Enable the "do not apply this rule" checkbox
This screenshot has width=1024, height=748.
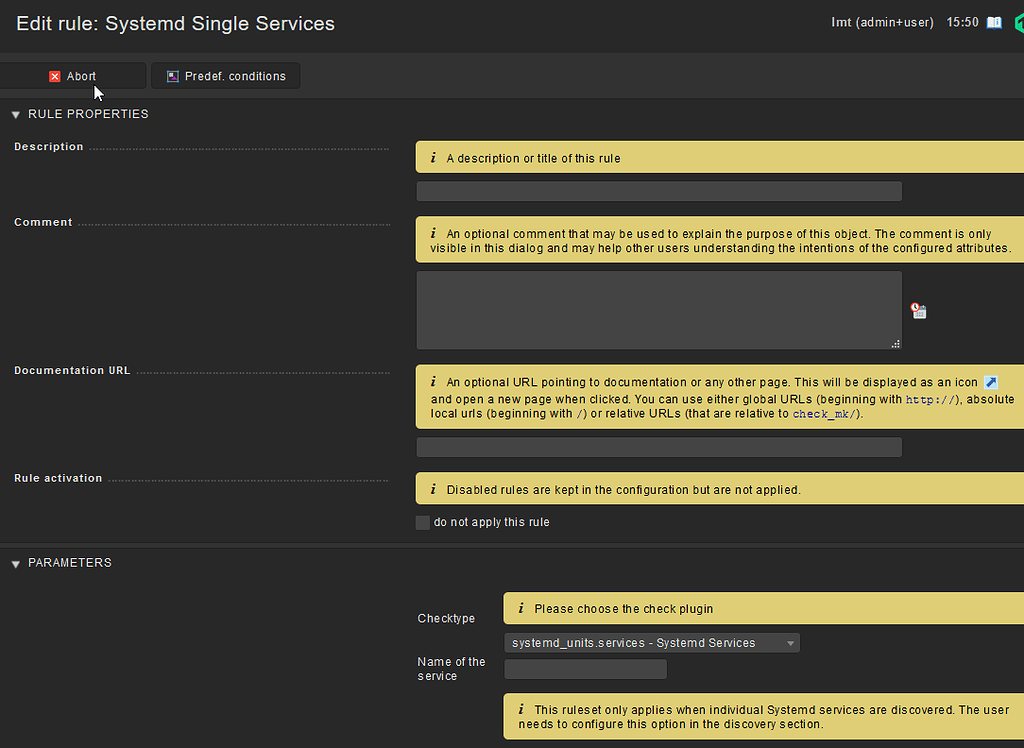423,522
